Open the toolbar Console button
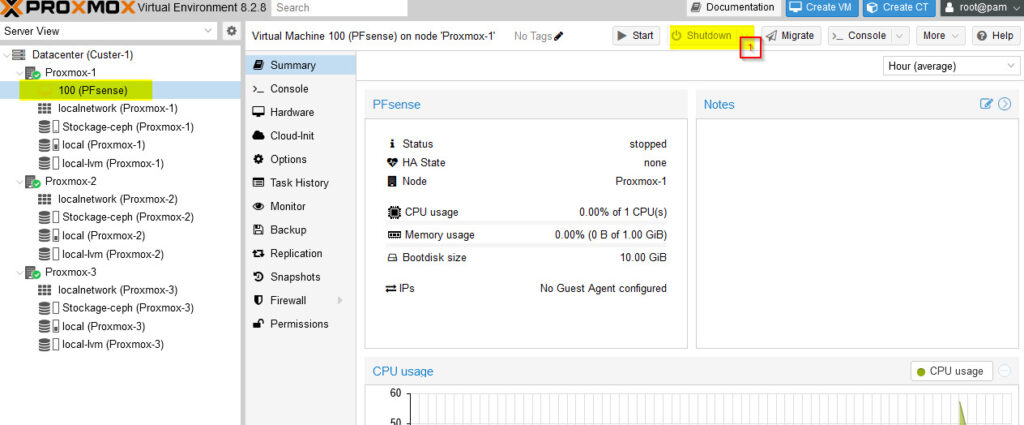The image size is (1024, 425). coord(860,36)
